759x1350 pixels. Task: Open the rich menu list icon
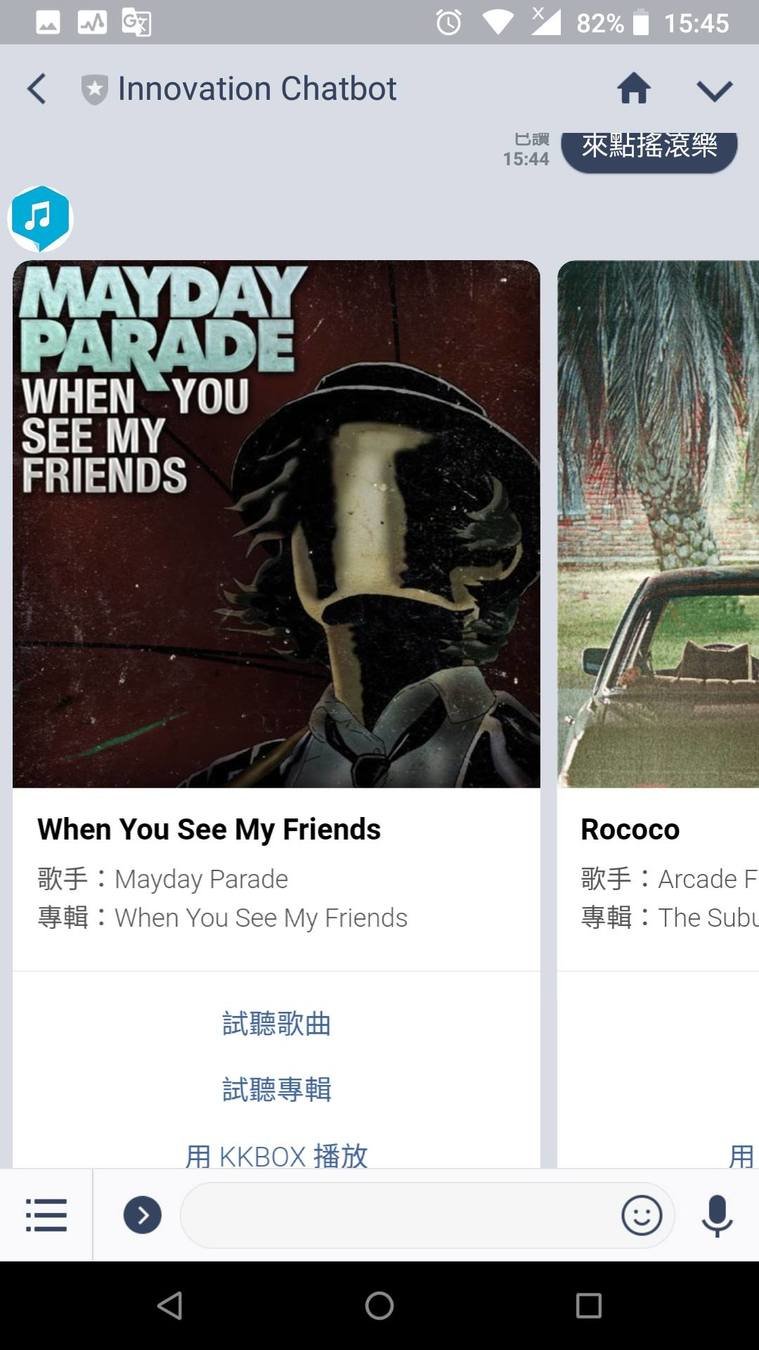46,1215
